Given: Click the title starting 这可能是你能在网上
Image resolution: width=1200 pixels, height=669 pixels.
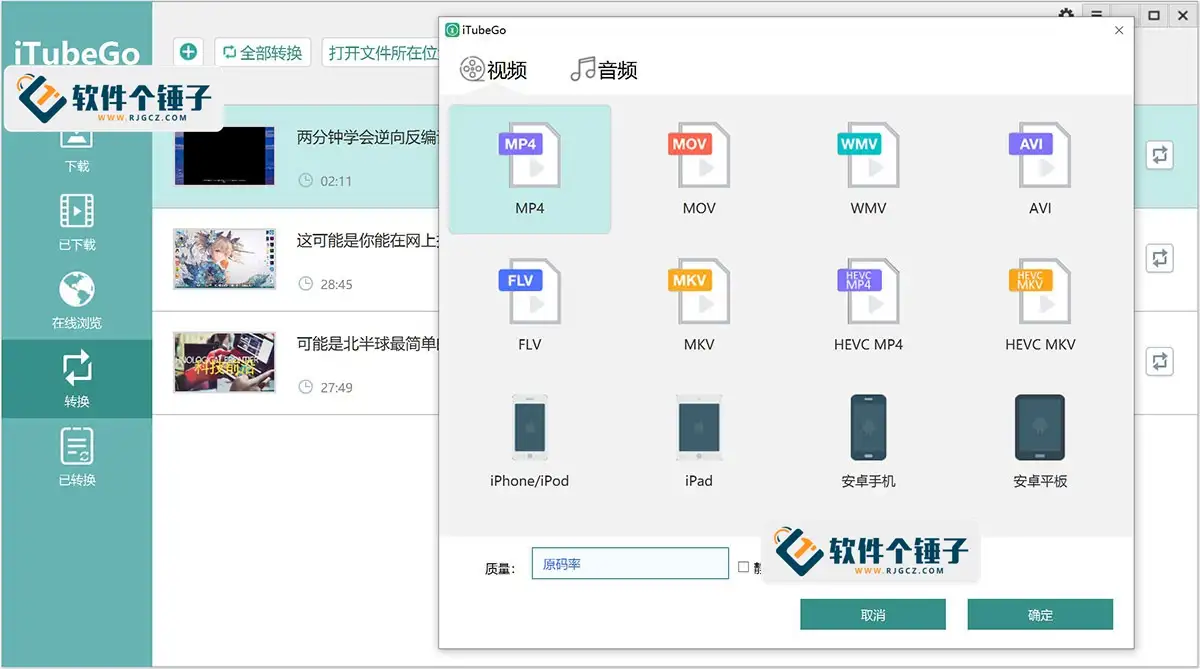Looking at the screenshot, I should point(368,241).
